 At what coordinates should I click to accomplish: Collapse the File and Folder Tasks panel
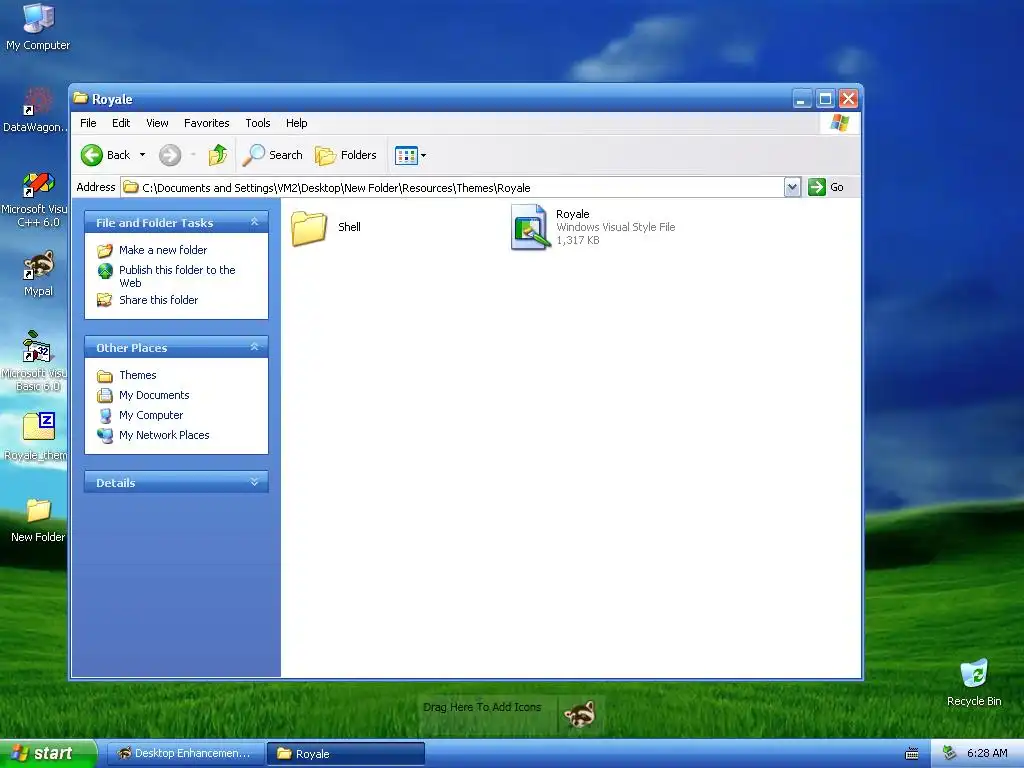click(x=255, y=222)
